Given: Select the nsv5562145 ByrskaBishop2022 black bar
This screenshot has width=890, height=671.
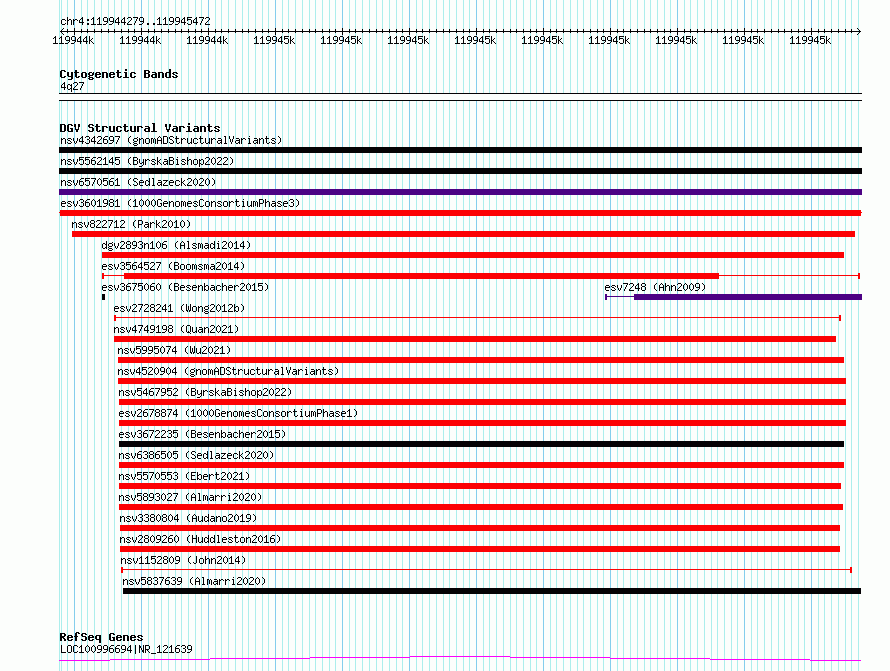Looking at the screenshot, I should (x=460, y=171).
